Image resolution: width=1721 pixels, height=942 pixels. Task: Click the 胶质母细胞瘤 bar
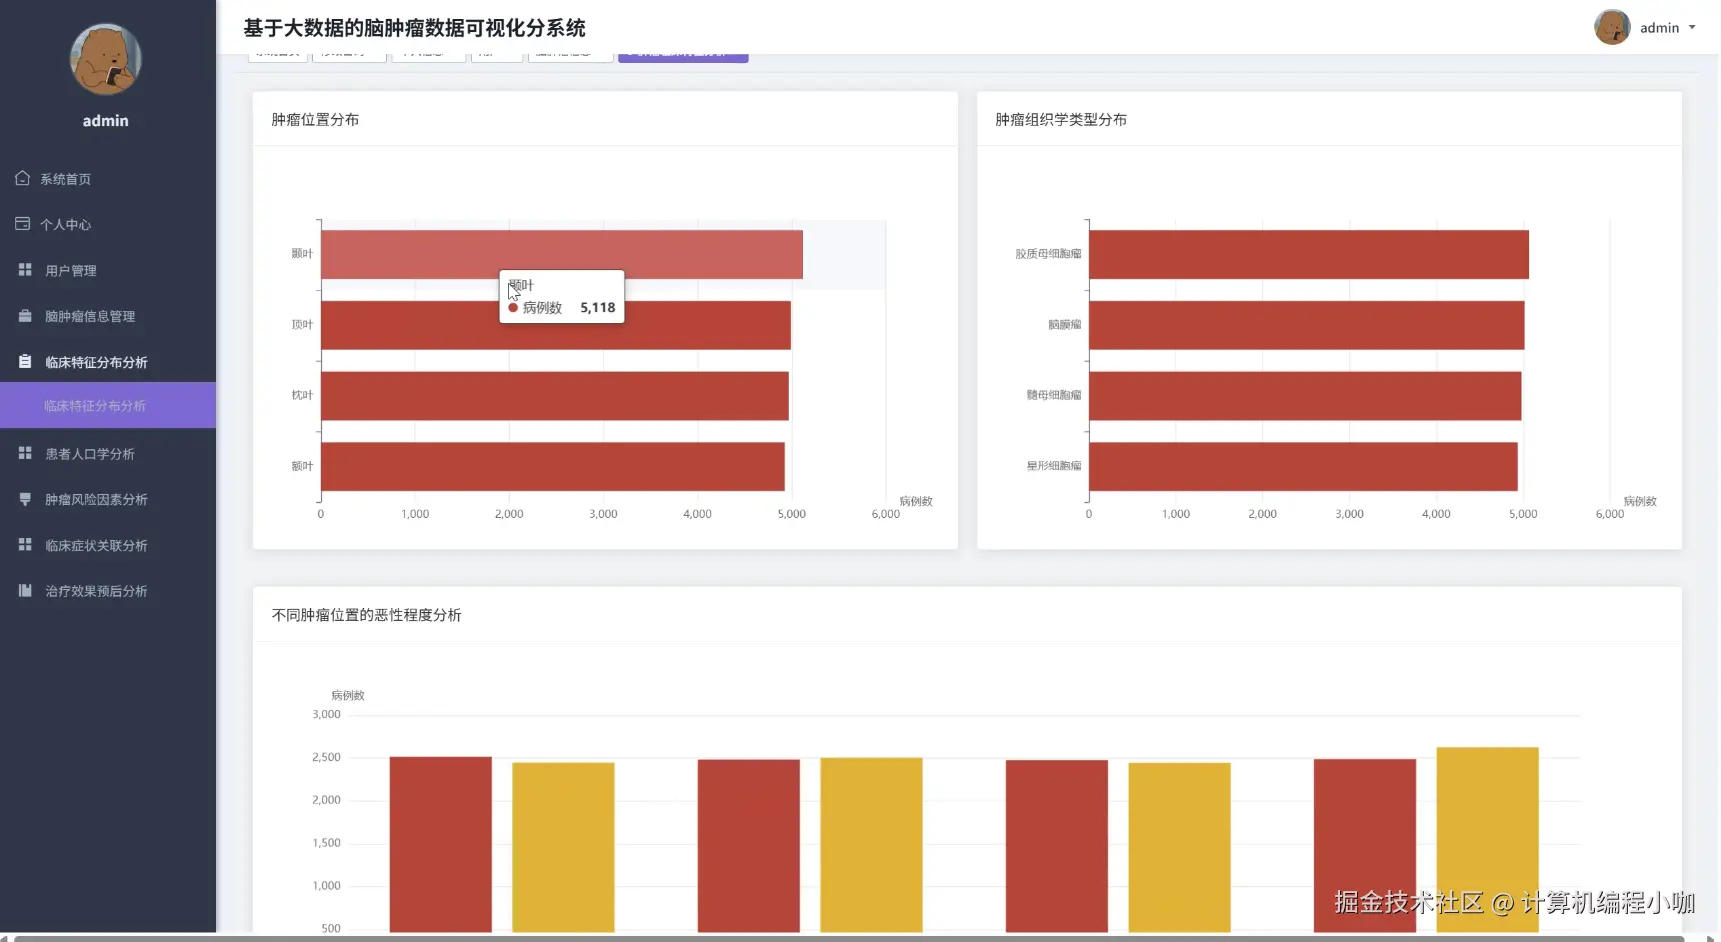coord(1309,254)
